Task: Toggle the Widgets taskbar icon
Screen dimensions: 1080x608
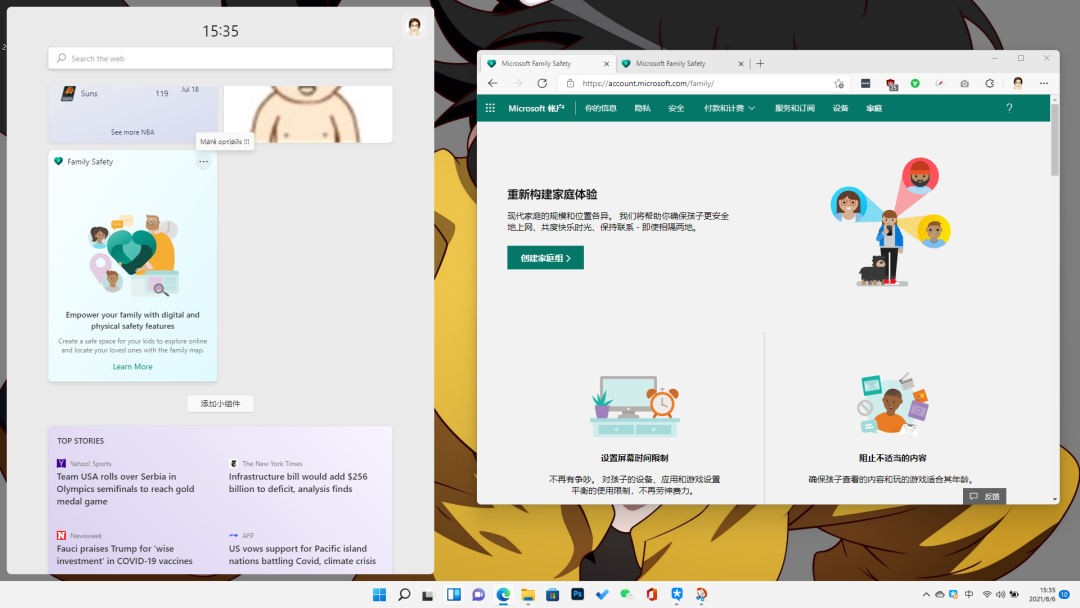Action: [x=453, y=594]
